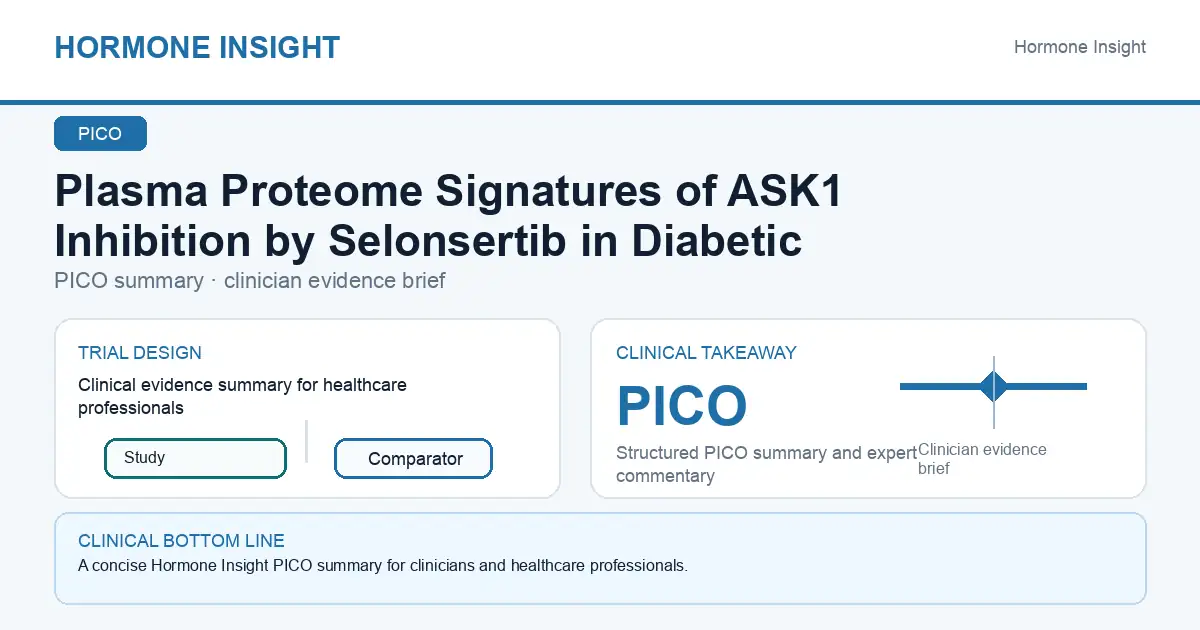Viewport: 1200px width, 630px height.
Task: Click the vertical reference line of forest plot
Action: [x=994, y=392]
